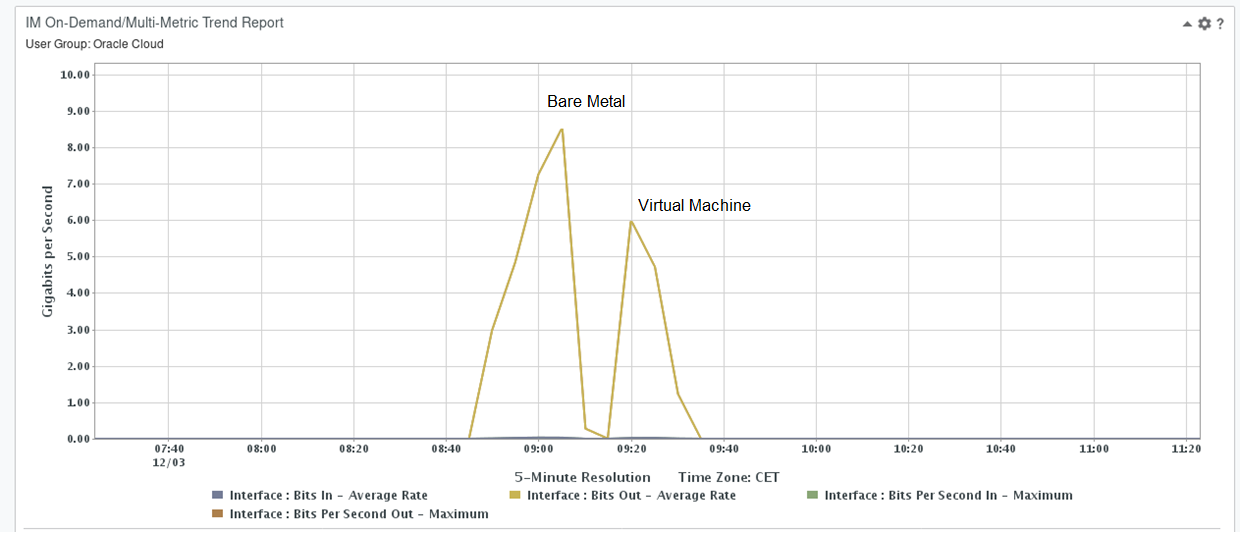
Task: Click the blue Bits In Average Rate swatch
Action: [217, 495]
